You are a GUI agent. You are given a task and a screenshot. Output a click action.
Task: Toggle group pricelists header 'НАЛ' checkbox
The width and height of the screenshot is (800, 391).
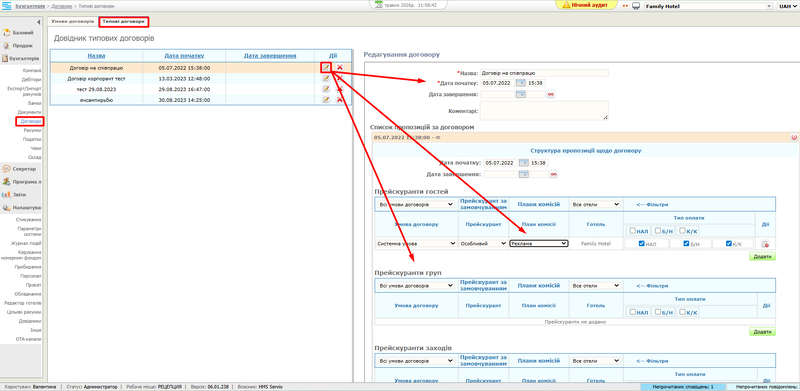click(x=633, y=312)
